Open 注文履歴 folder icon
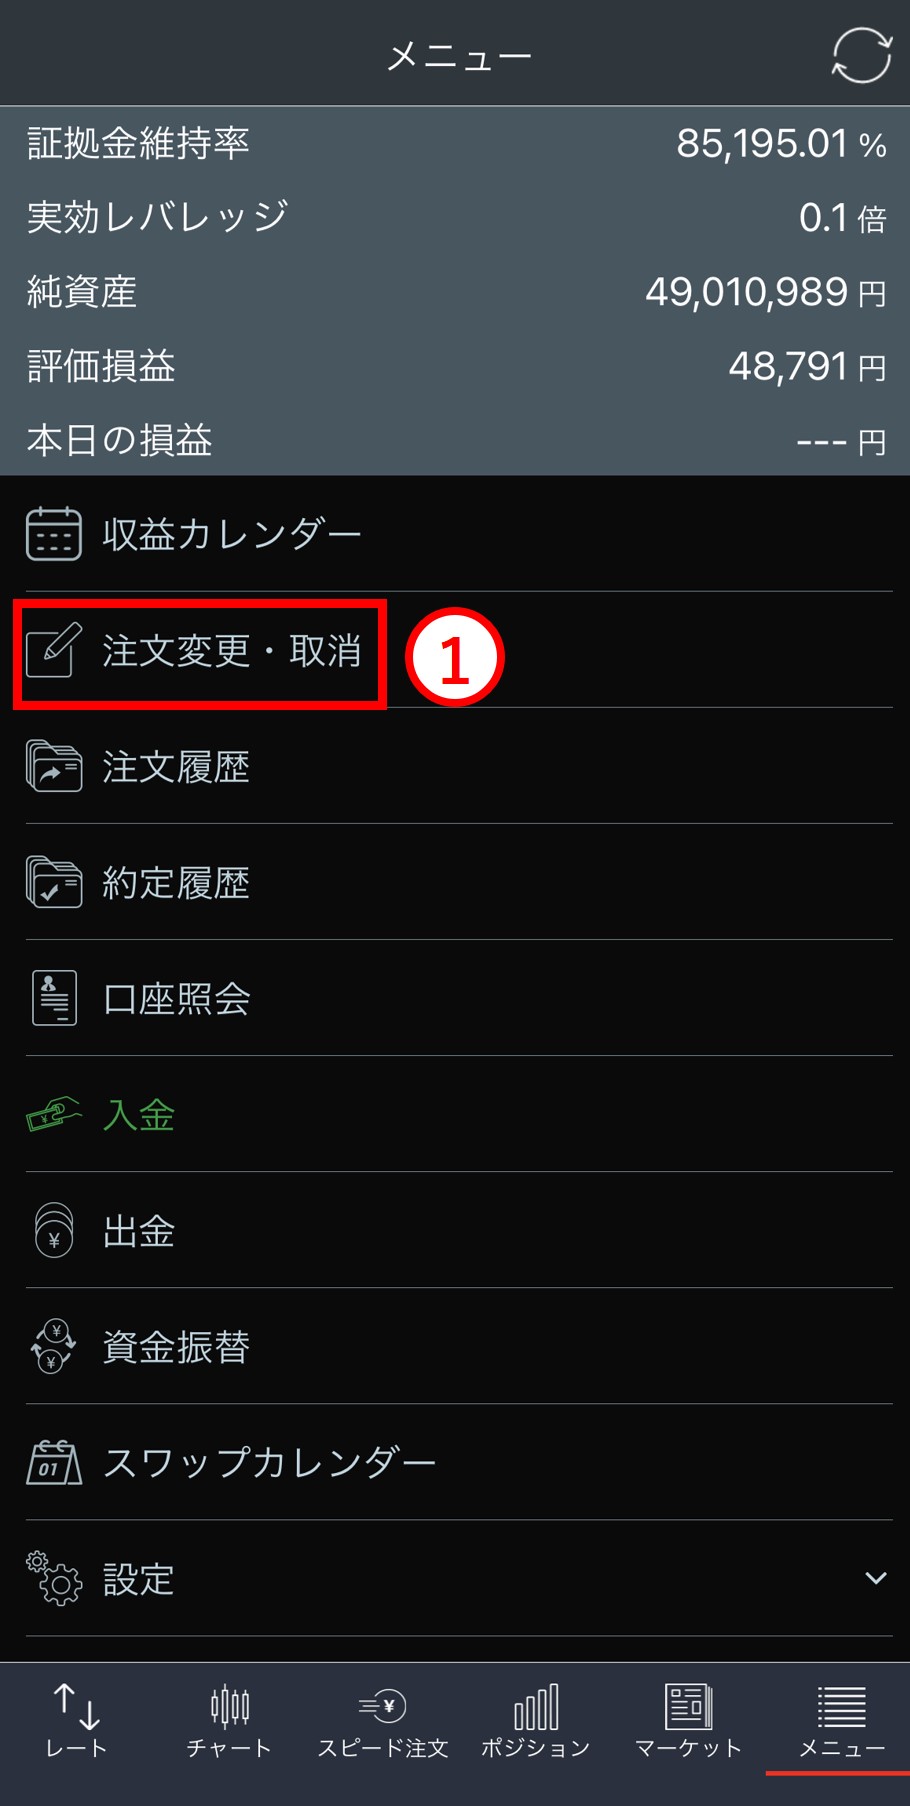 (x=54, y=766)
